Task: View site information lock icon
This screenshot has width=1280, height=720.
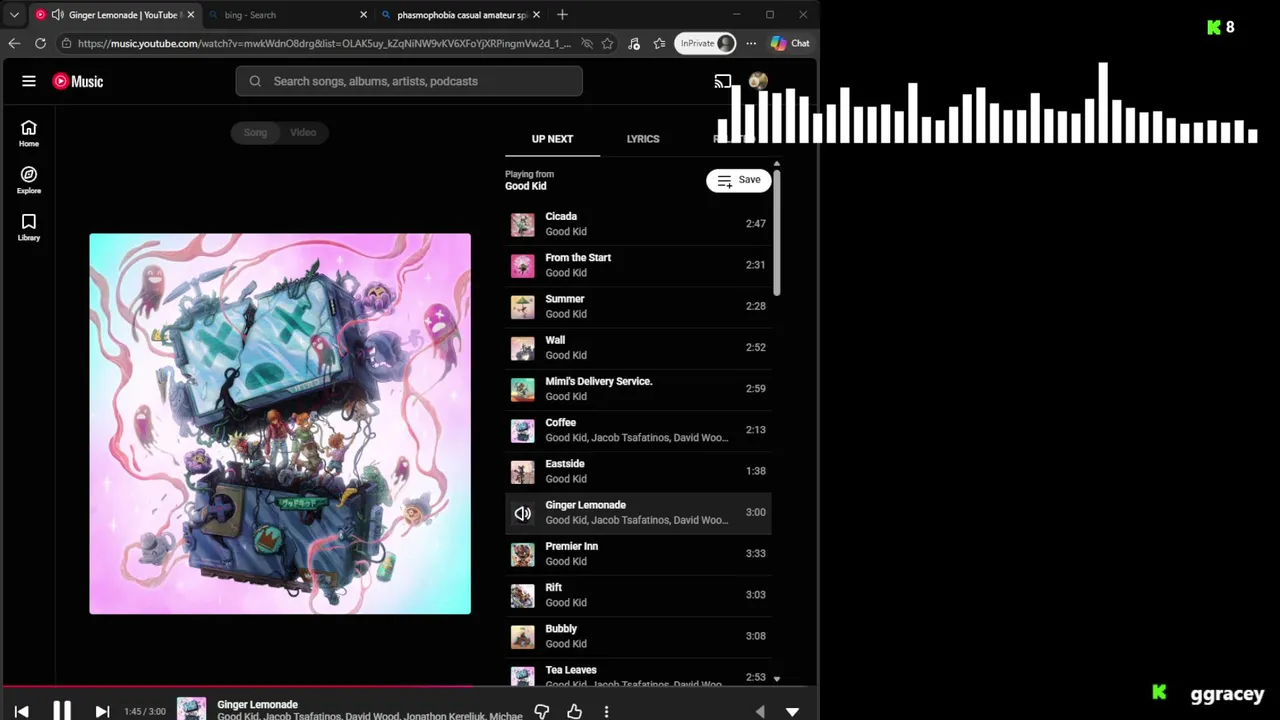Action: pos(66,43)
